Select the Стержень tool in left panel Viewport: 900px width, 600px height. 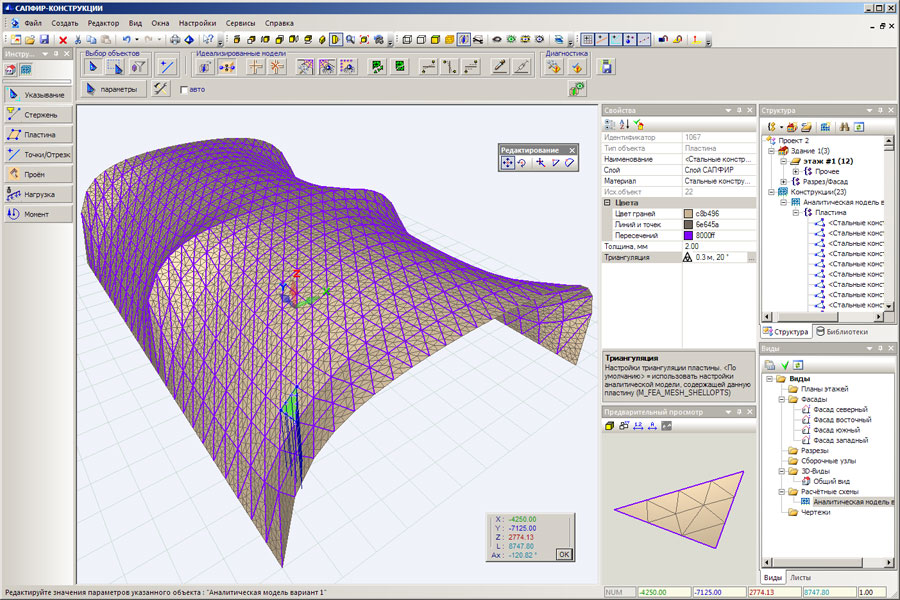pyautogui.click(x=37, y=114)
